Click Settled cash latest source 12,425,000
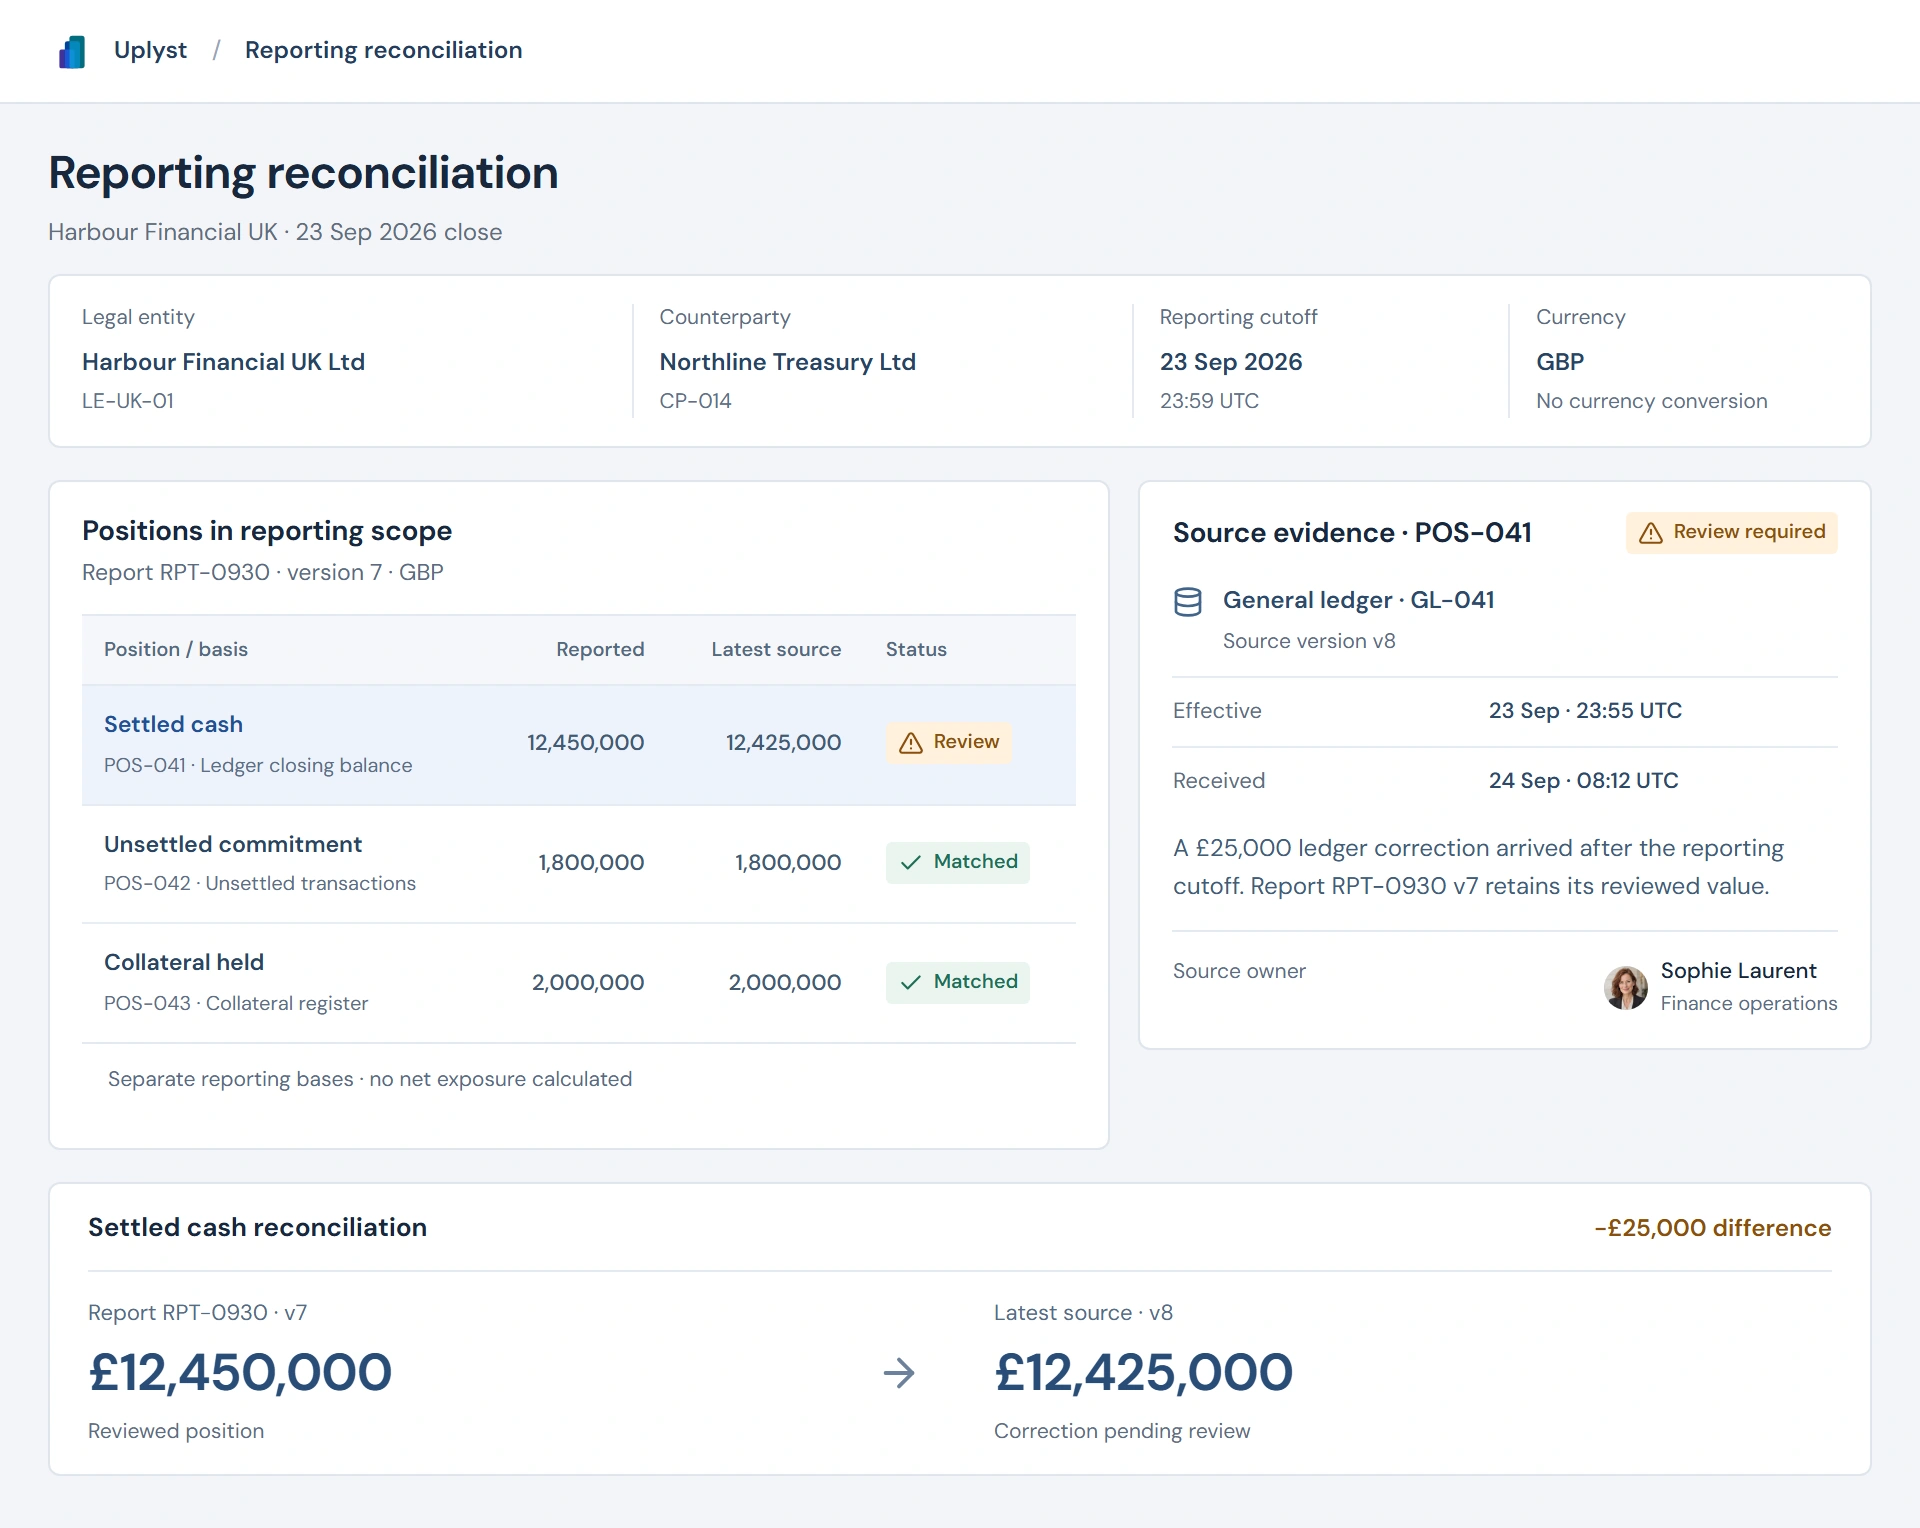The image size is (1920, 1528). [783, 742]
